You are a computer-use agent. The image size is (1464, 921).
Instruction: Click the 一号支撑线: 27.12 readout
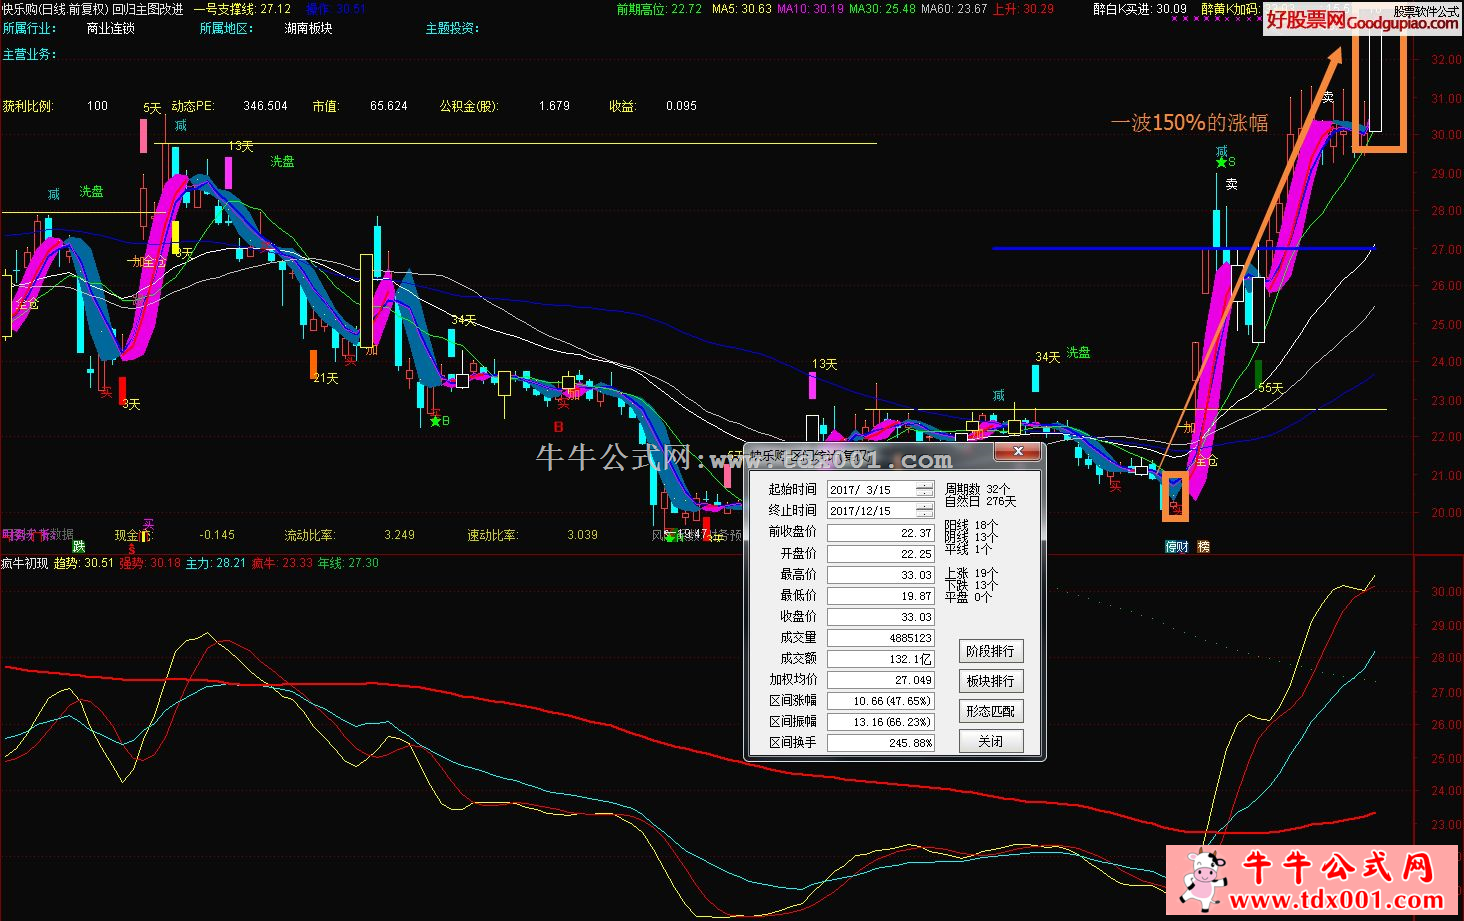[242, 9]
